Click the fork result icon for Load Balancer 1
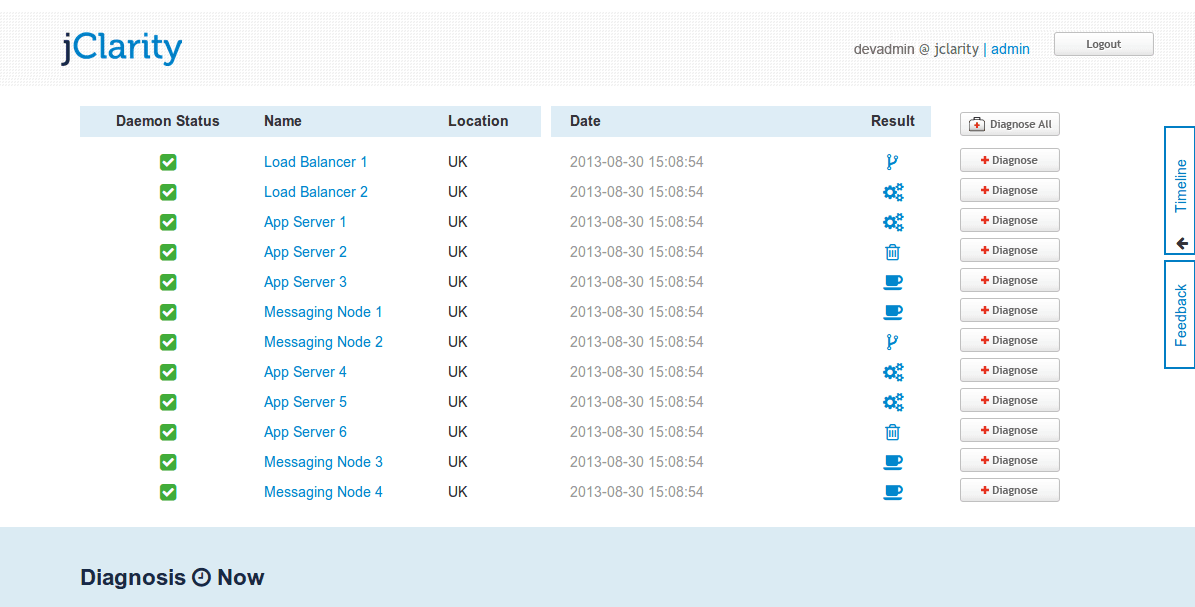 (x=892, y=162)
